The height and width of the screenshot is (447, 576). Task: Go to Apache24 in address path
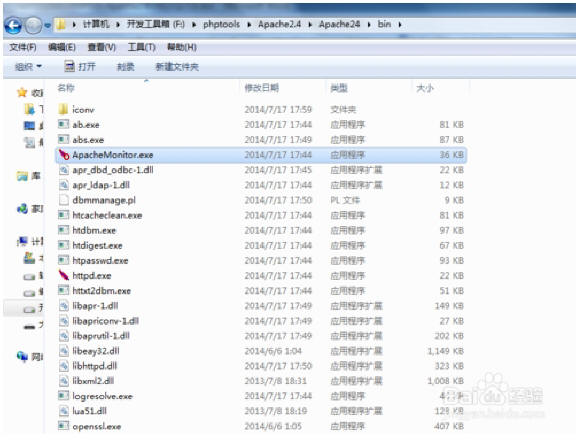click(339, 24)
